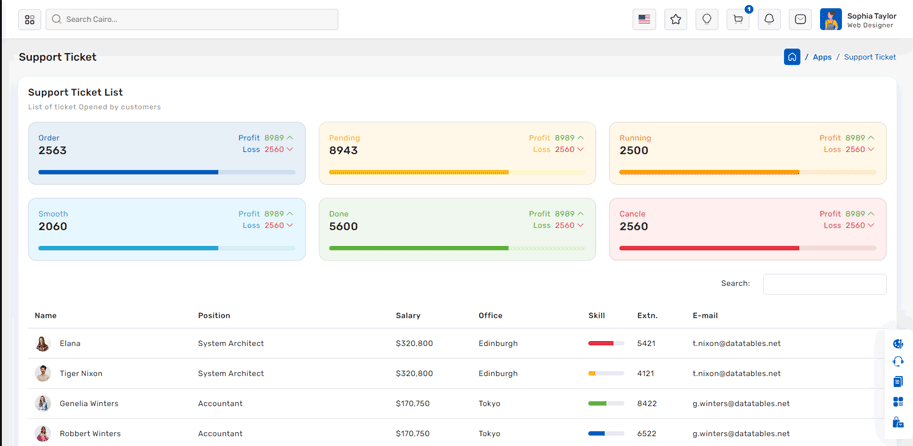Click the document icon in side panel
913x446 pixels.
pyautogui.click(x=898, y=382)
